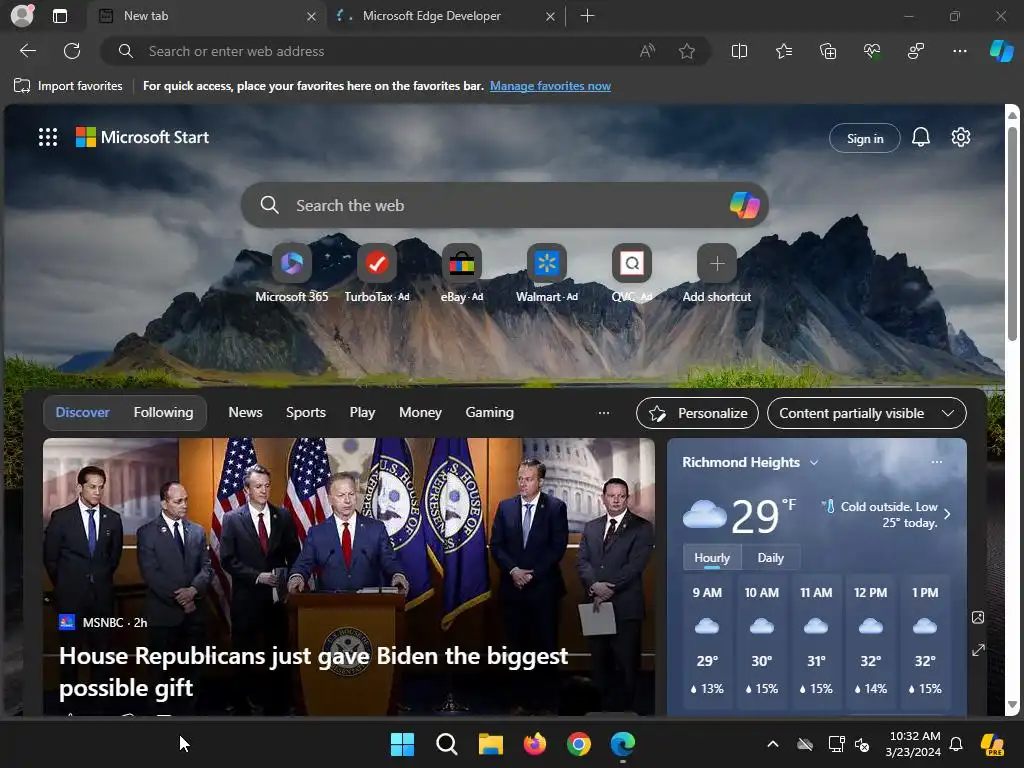The image size is (1024, 768).
Task: Open more feed categories ellipsis
Action: tap(603, 413)
